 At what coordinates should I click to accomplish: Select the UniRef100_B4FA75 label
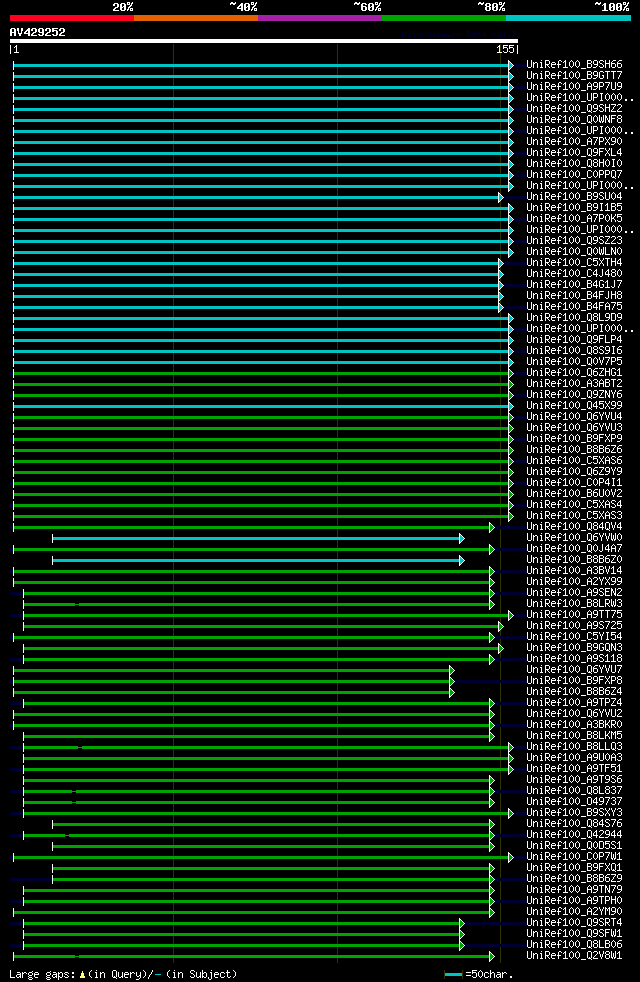point(574,307)
